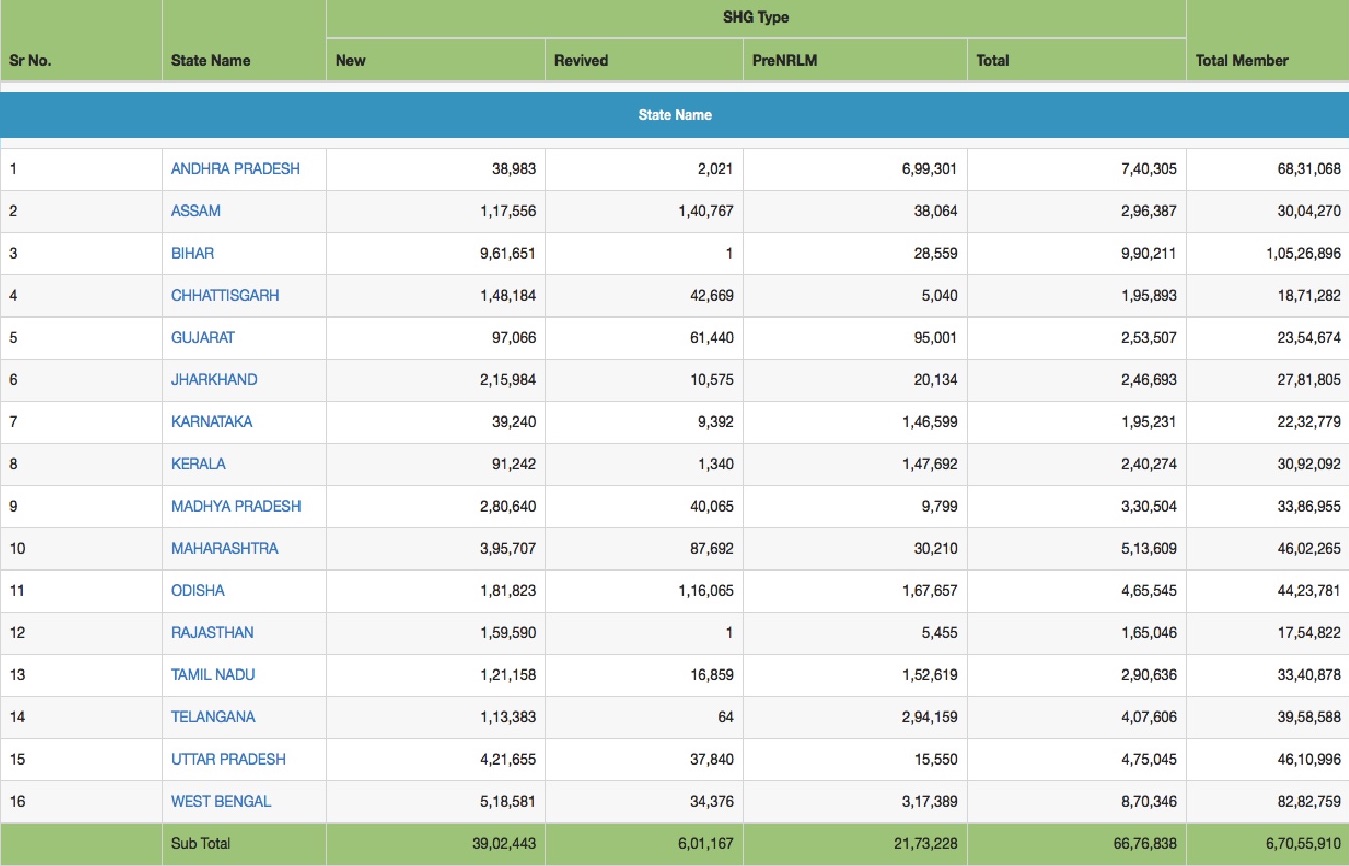Viewport: 1349px width, 866px height.
Task: Select Sub Total Total value 66,76,838
Action: pos(1145,844)
